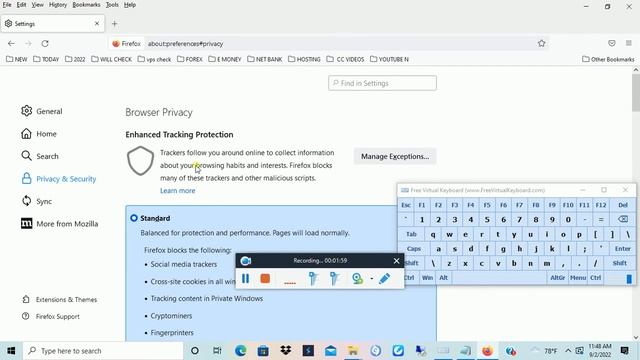Click the webcam zoom icon in recorder

[x=358, y=278]
